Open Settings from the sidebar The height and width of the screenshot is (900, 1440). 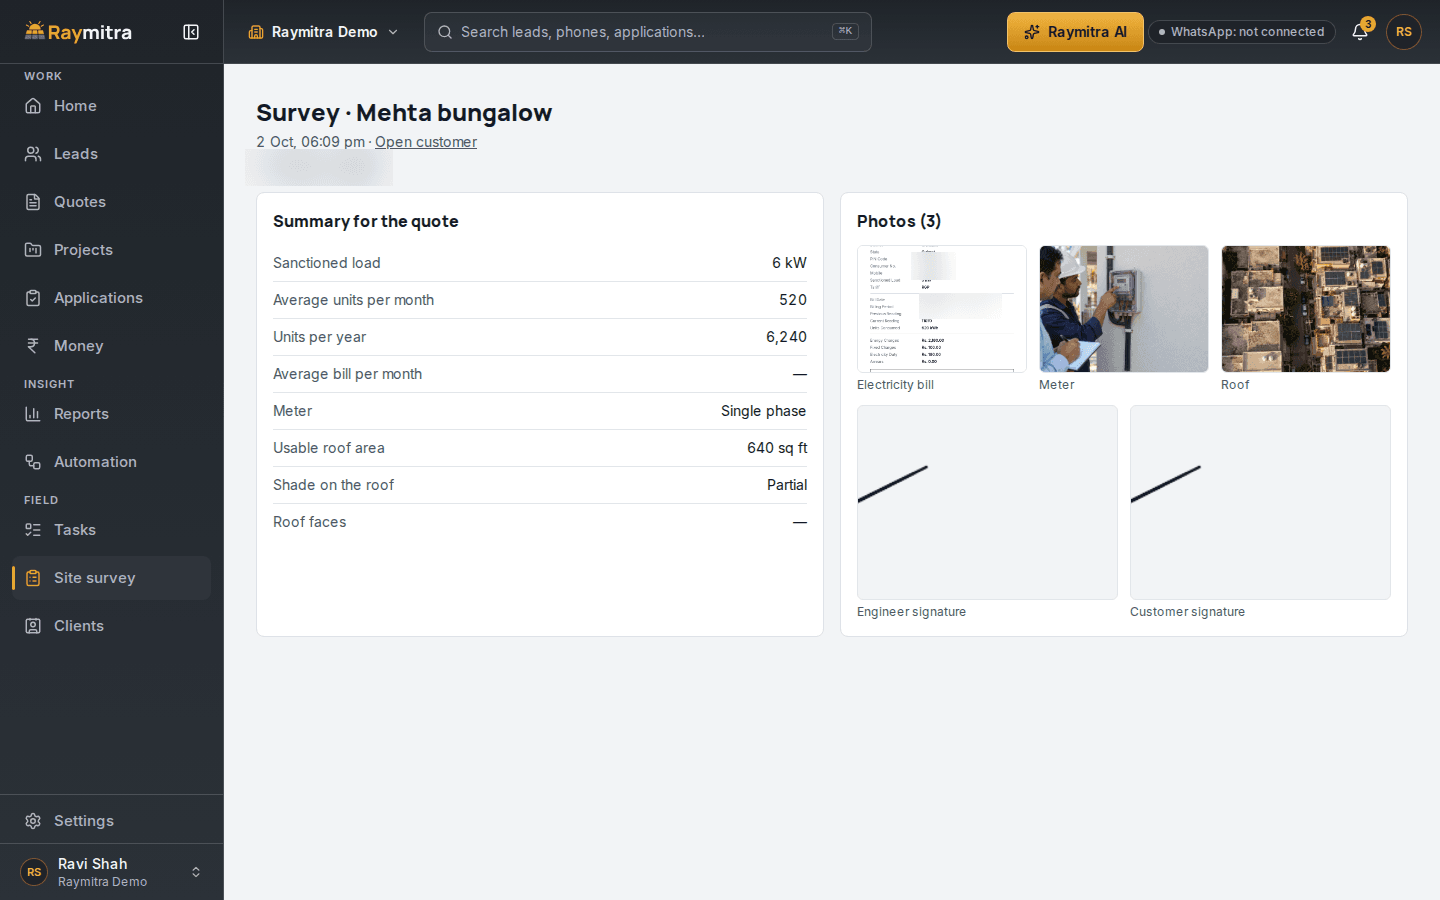pyautogui.click(x=112, y=821)
